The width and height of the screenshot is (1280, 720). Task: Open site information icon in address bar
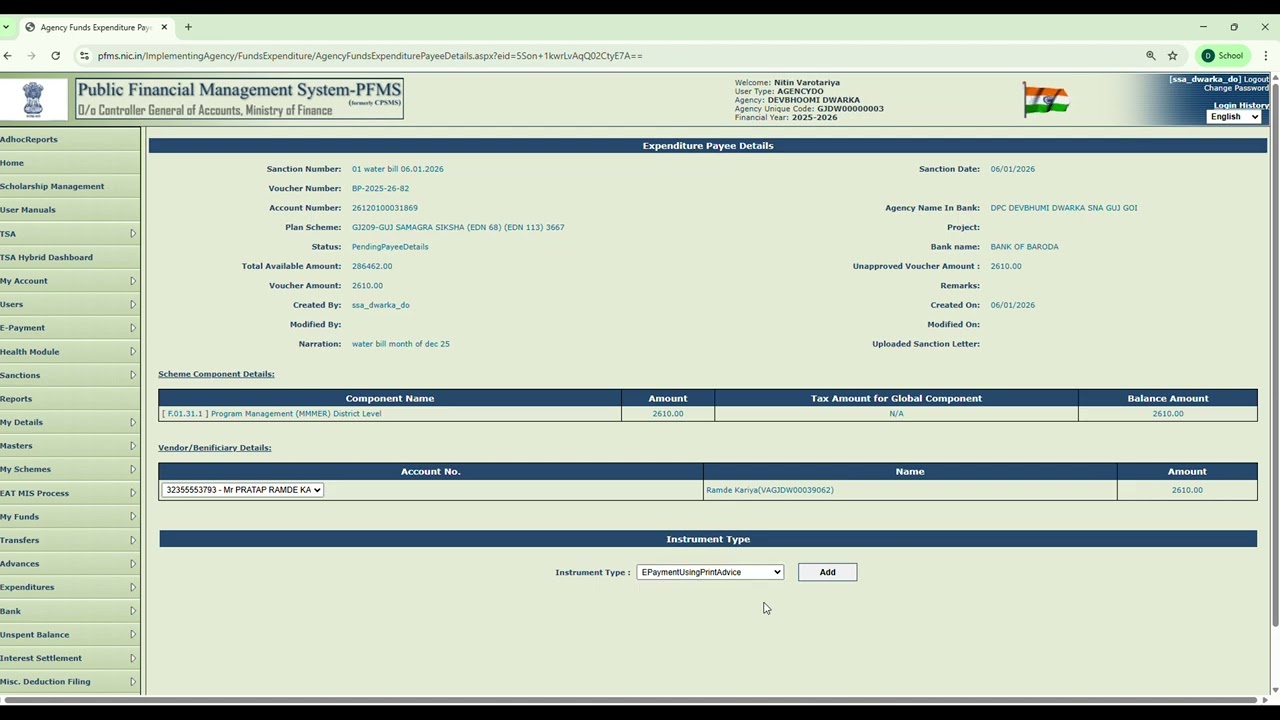pos(84,56)
